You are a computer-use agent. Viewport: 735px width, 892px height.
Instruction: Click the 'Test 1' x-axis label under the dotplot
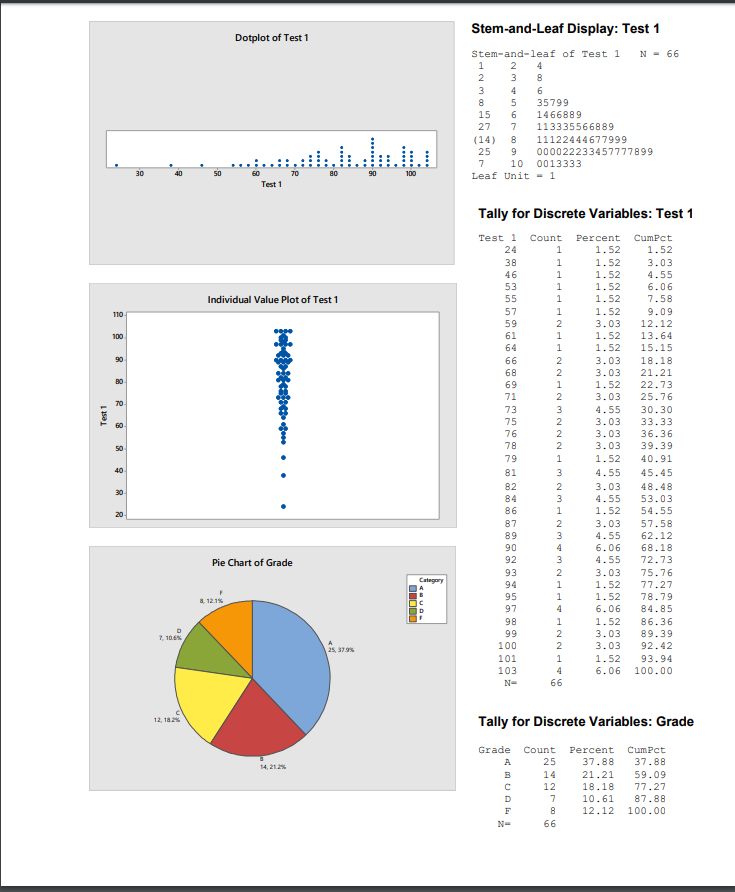pyautogui.click(x=271, y=184)
